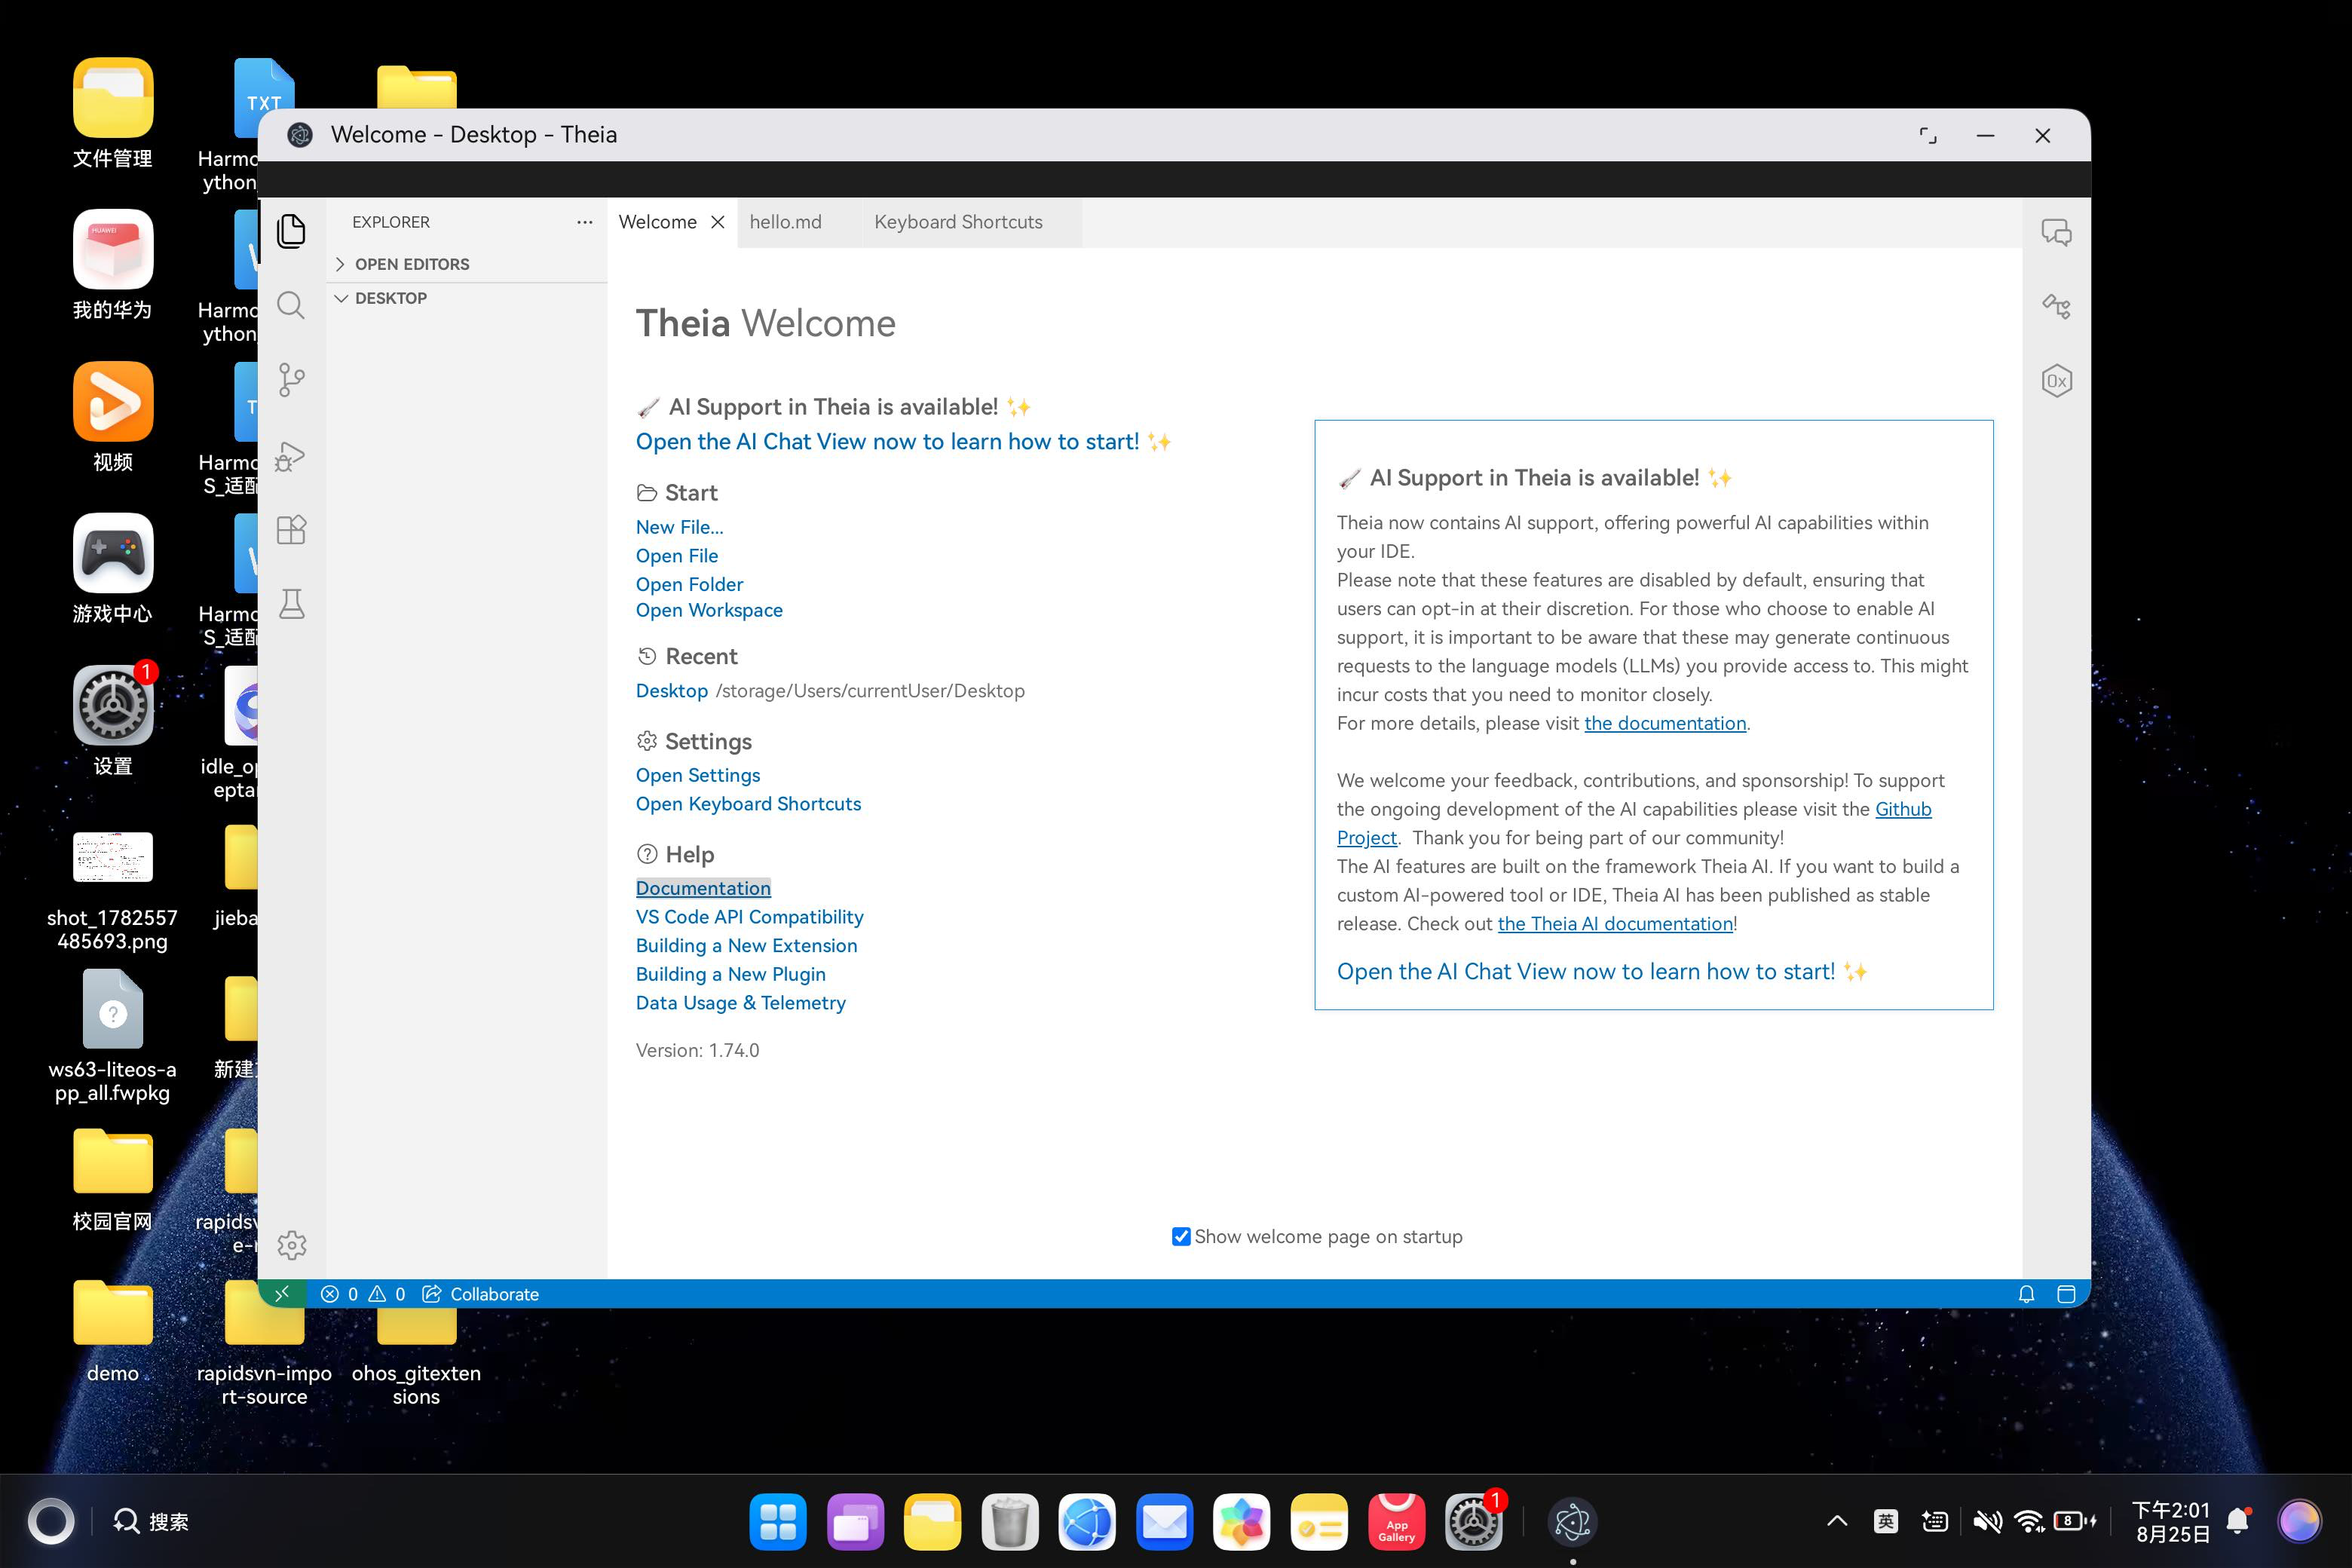The width and height of the screenshot is (2352, 1568).
Task: Open the Wi-Fi tray icon
Action: pos(2029,1522)
